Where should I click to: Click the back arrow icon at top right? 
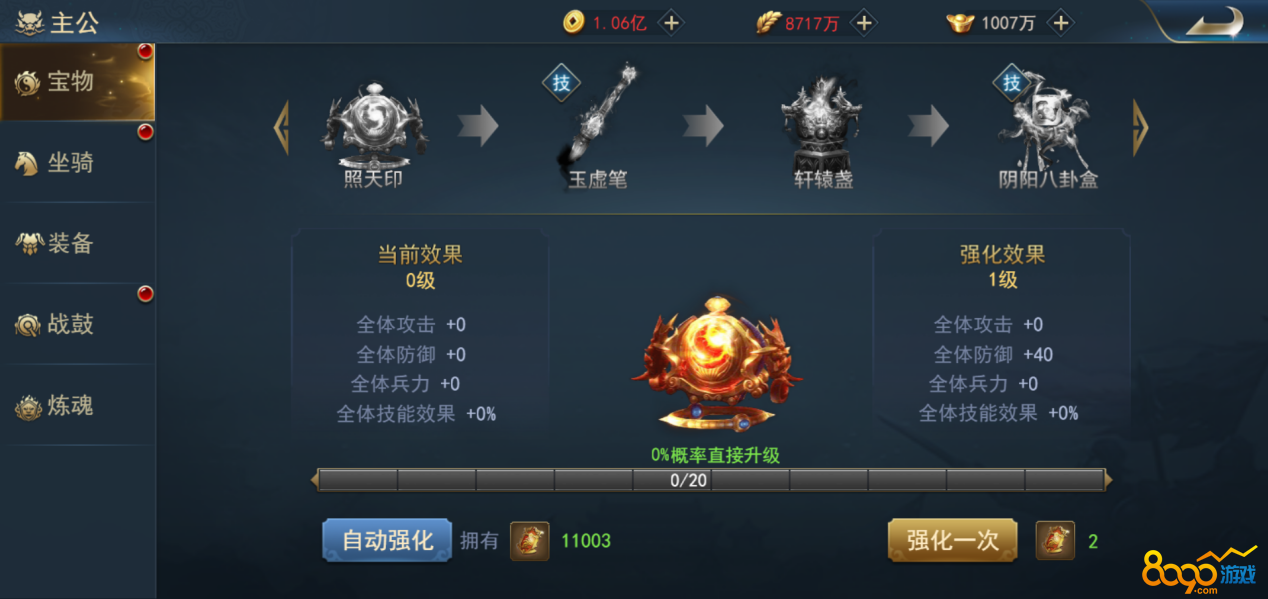1214,23
